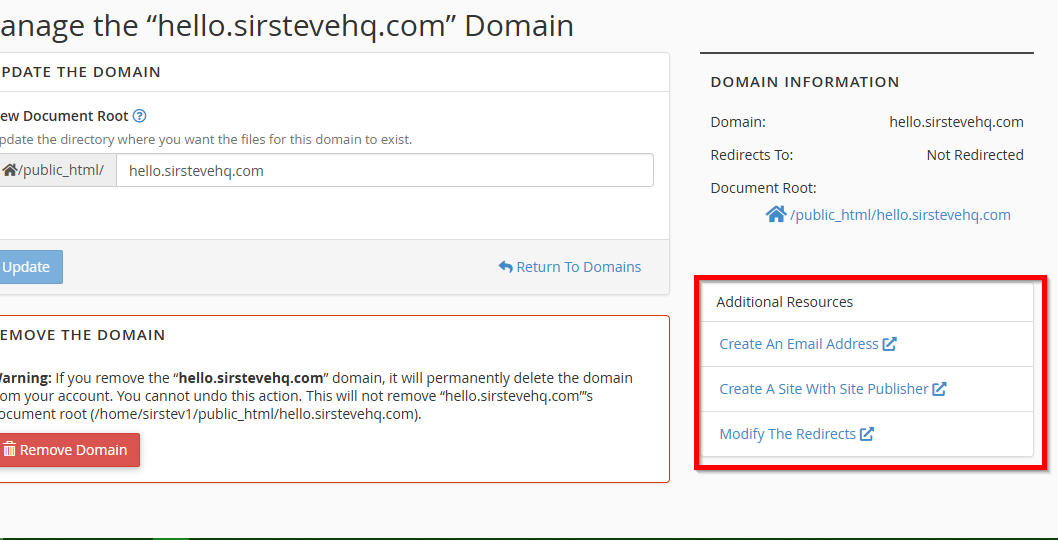Click the New Document Root label
1058x540 pixels.
coord(63,116)
